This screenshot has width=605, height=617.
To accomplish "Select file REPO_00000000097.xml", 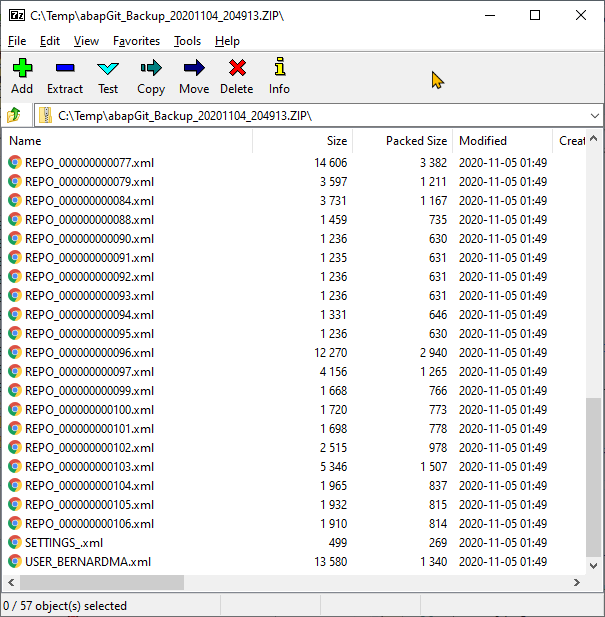I will [89, 372].
